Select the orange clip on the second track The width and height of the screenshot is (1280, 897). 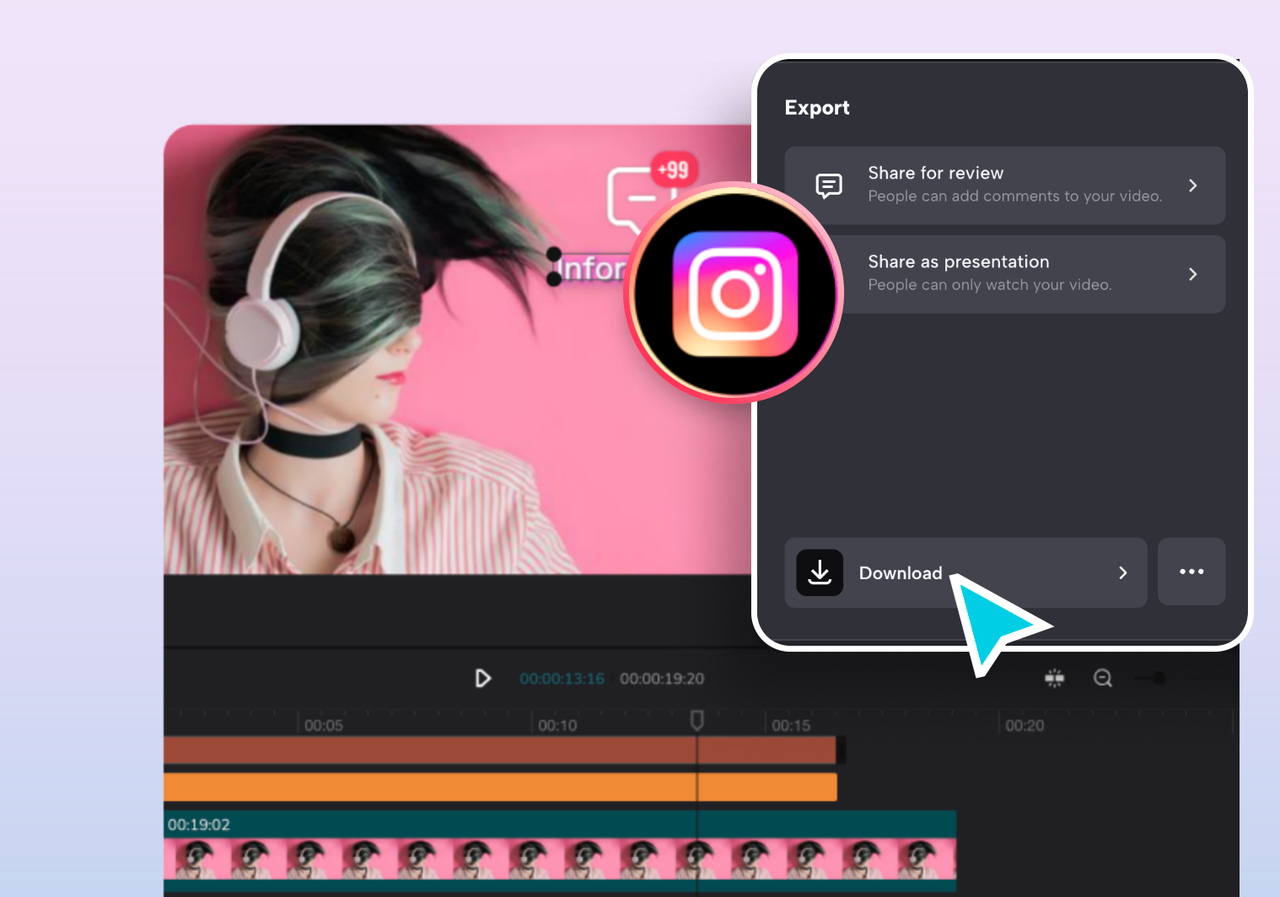coord(500,787)
